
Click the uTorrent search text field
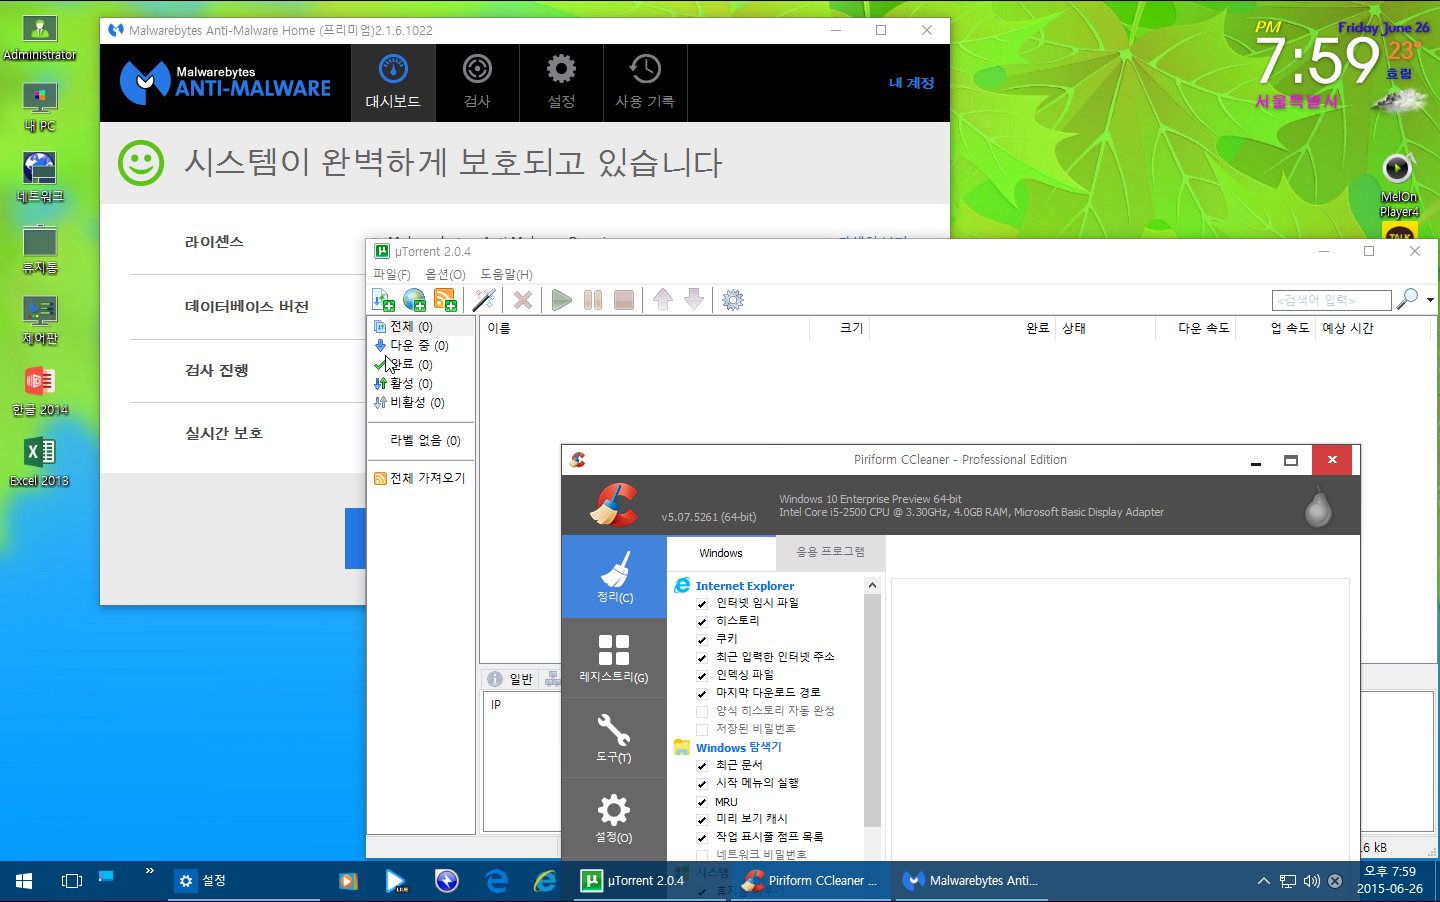click(x=1331, y=300)
